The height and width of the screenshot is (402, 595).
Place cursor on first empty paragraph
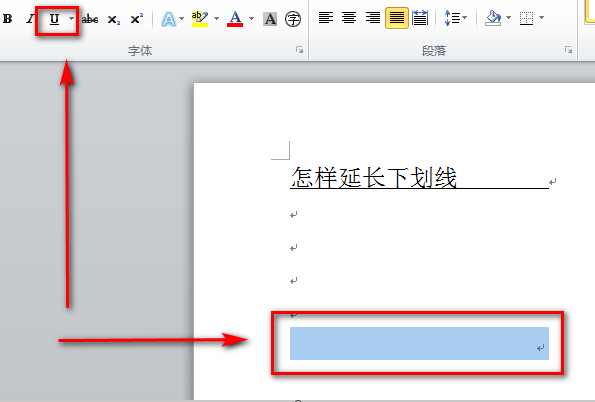[x=293, y=215]
